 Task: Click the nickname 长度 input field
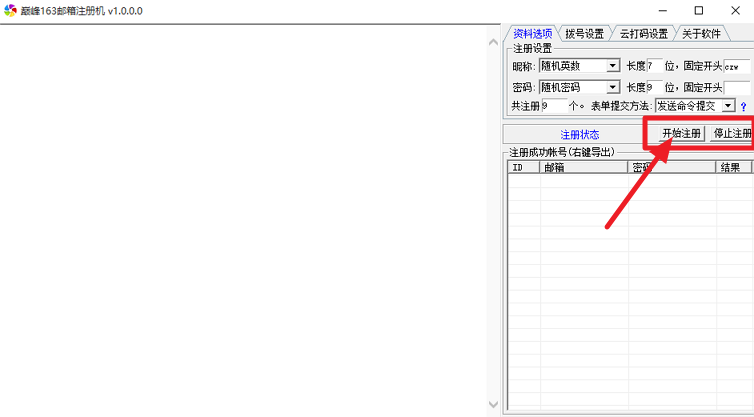pos(654,66)
